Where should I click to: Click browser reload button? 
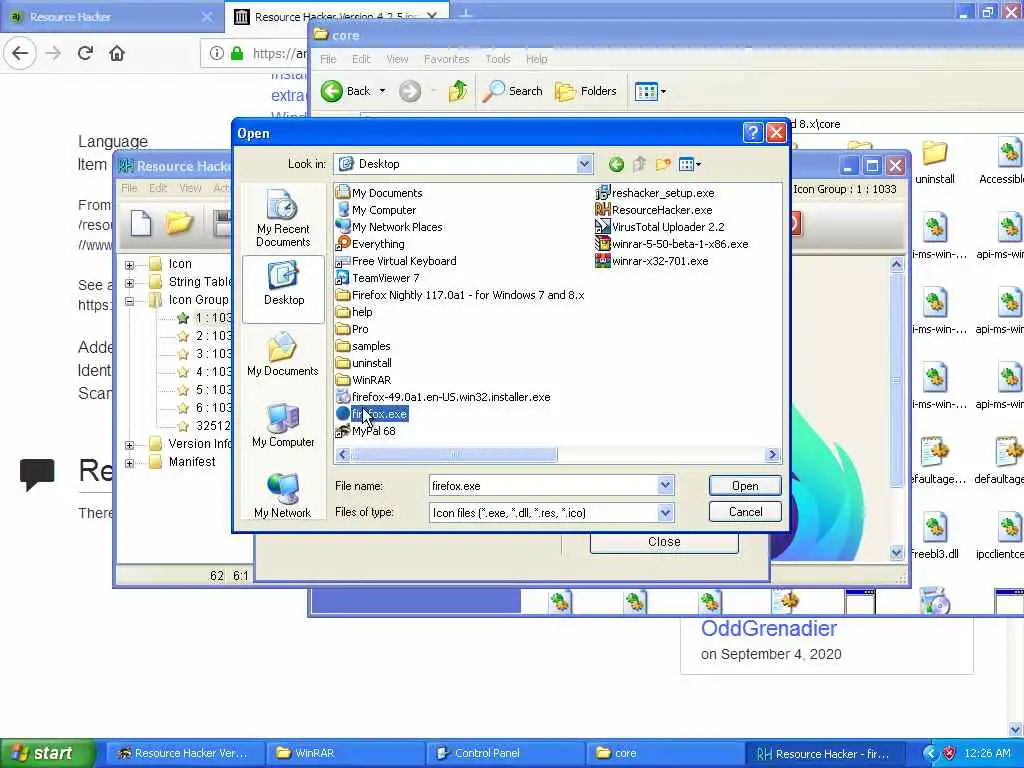[85, 54]
